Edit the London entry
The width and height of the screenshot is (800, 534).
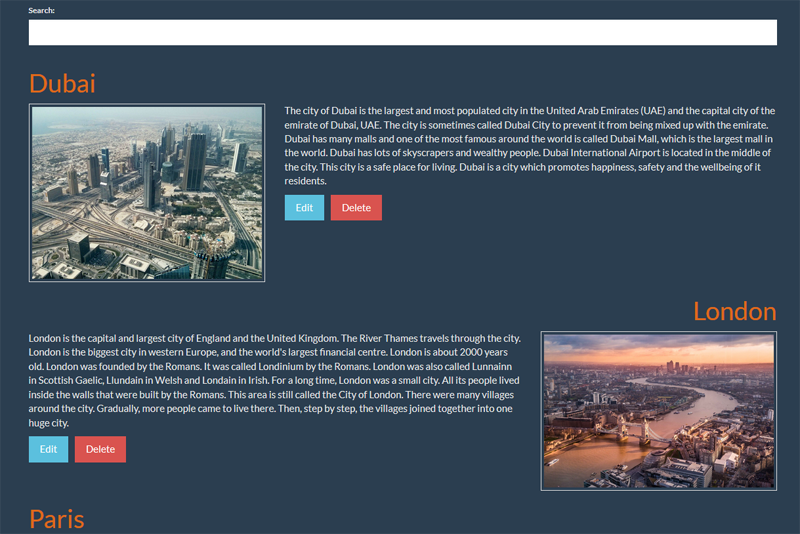[x=48, y=449]
